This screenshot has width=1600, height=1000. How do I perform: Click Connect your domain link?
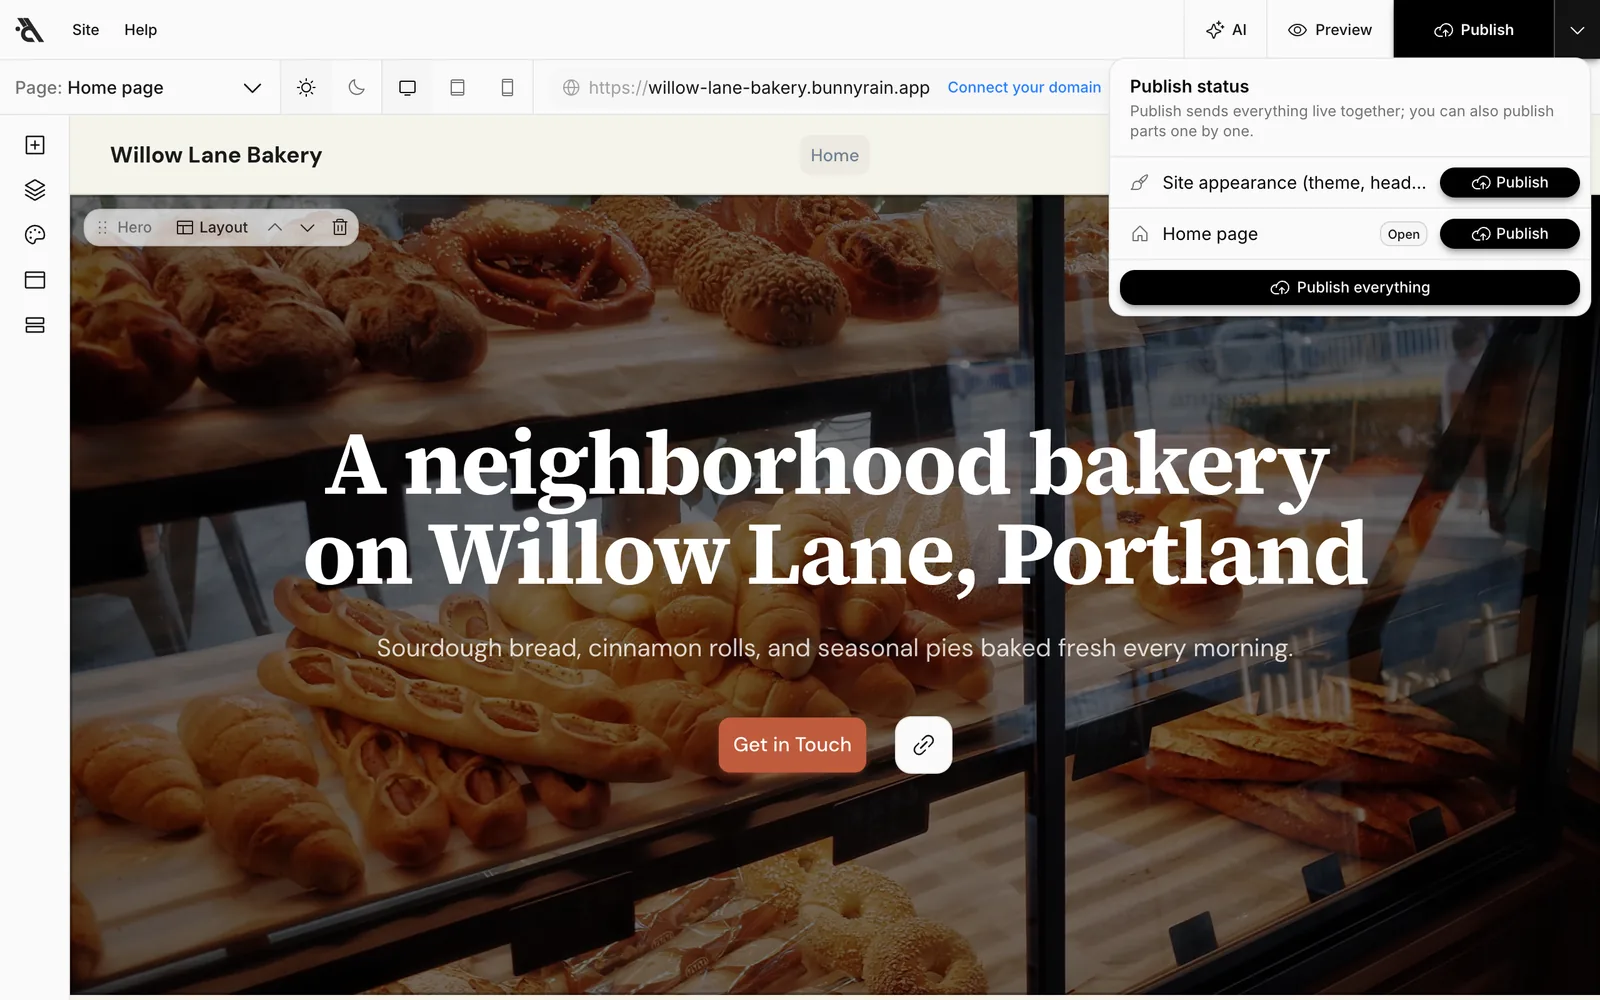point(1024,88)
